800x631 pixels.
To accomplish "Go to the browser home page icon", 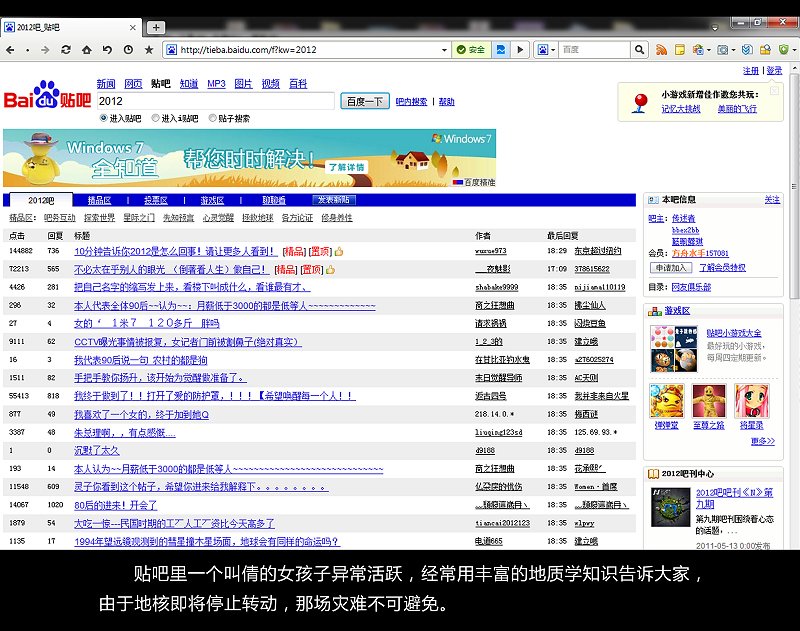I will [87, 49].
